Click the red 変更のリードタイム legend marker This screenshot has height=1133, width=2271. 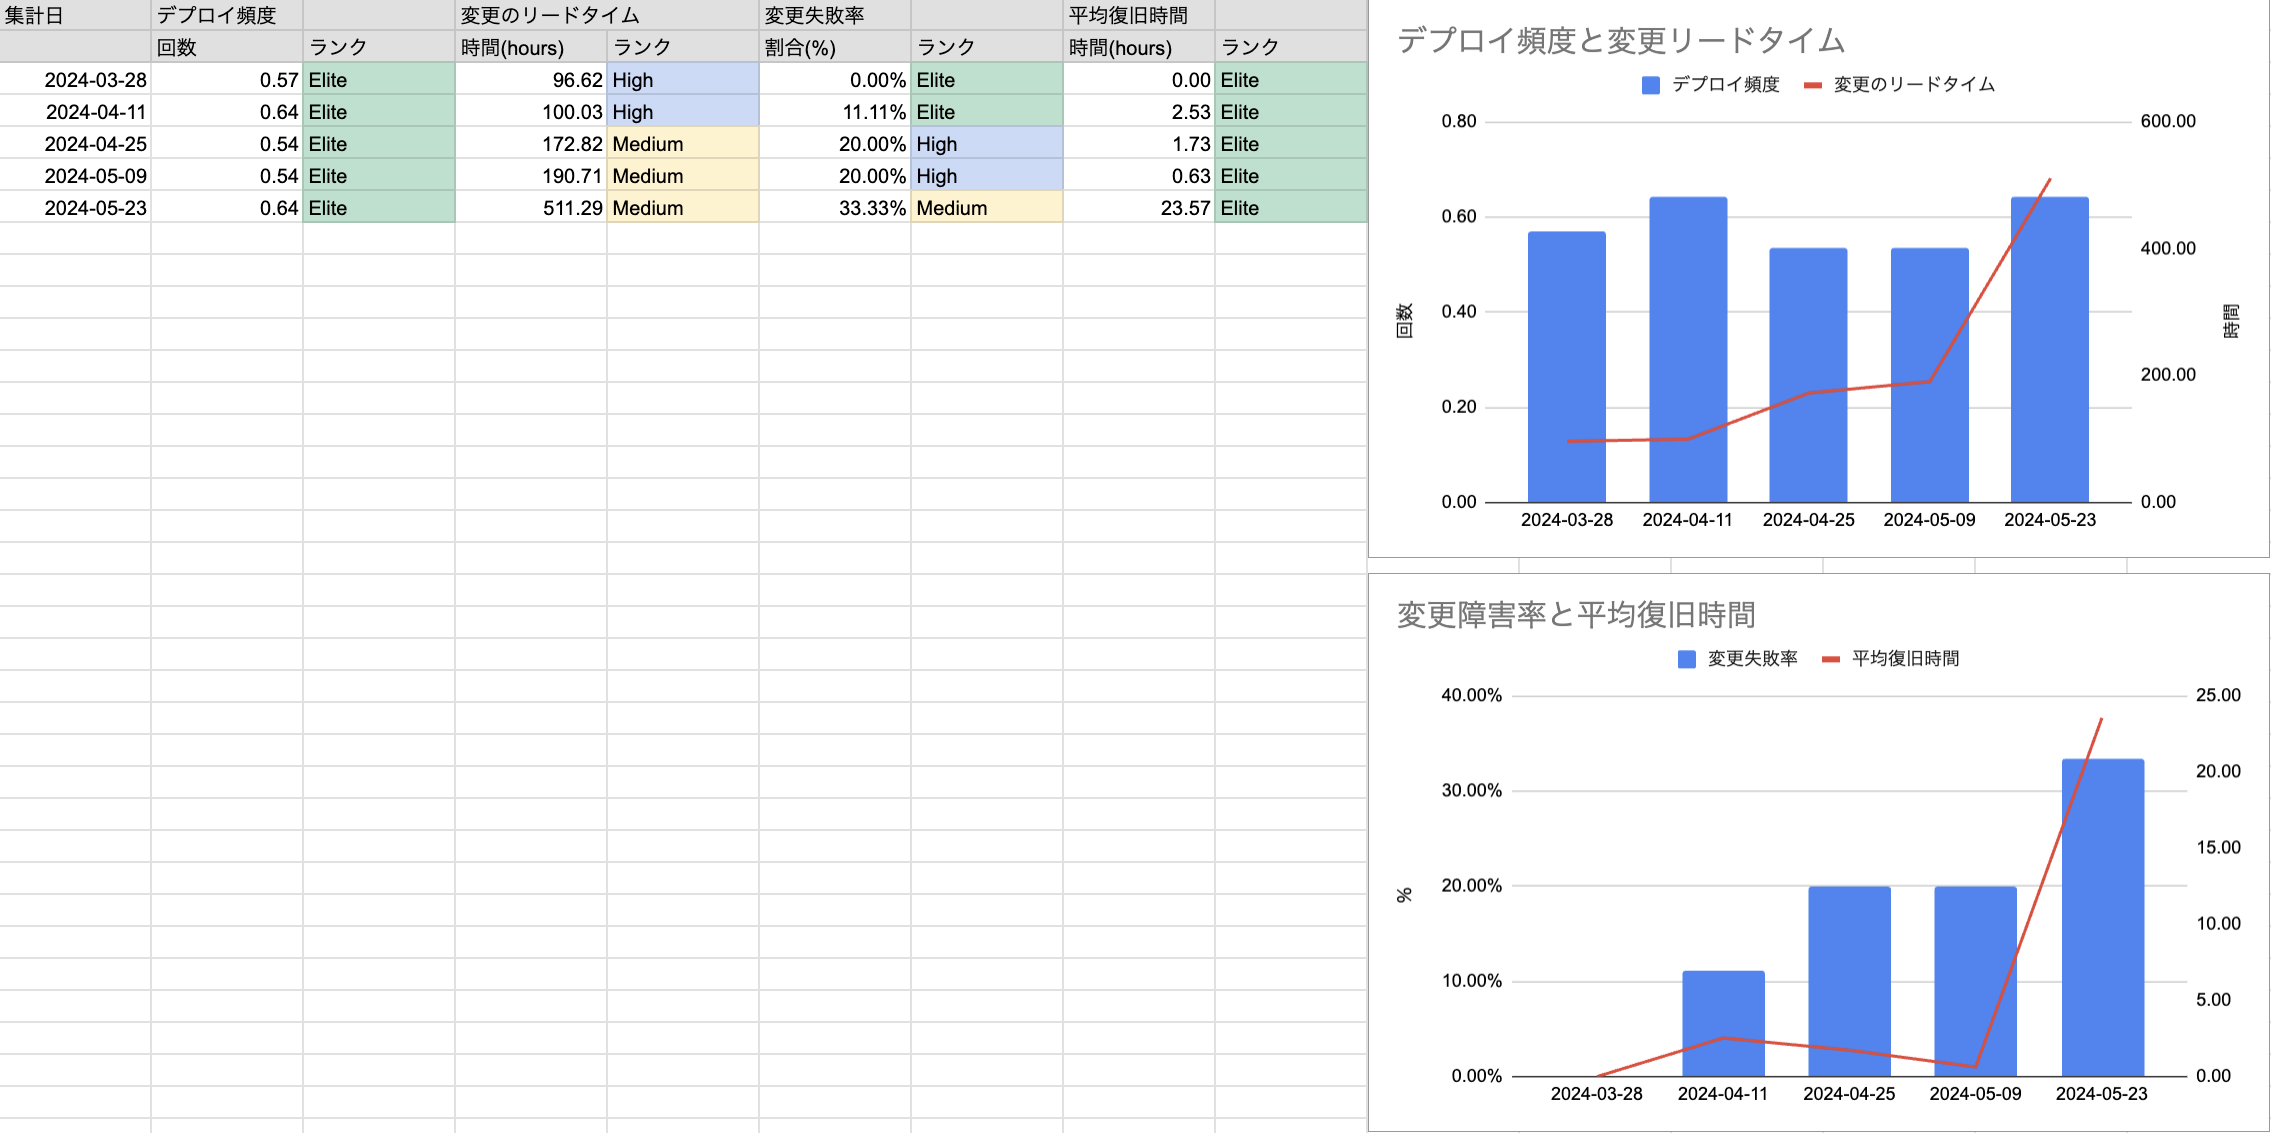pyautogui.click(x=1813, y=85)
